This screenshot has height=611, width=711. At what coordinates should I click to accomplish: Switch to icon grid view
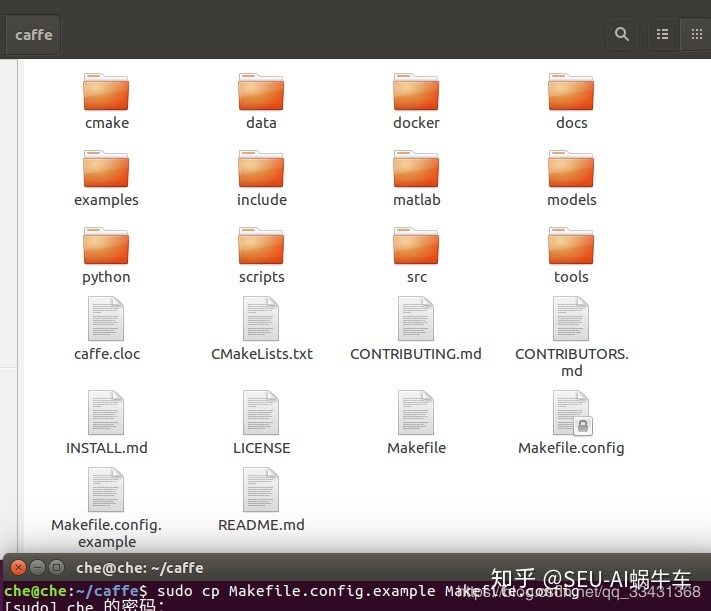coord(696,34)
